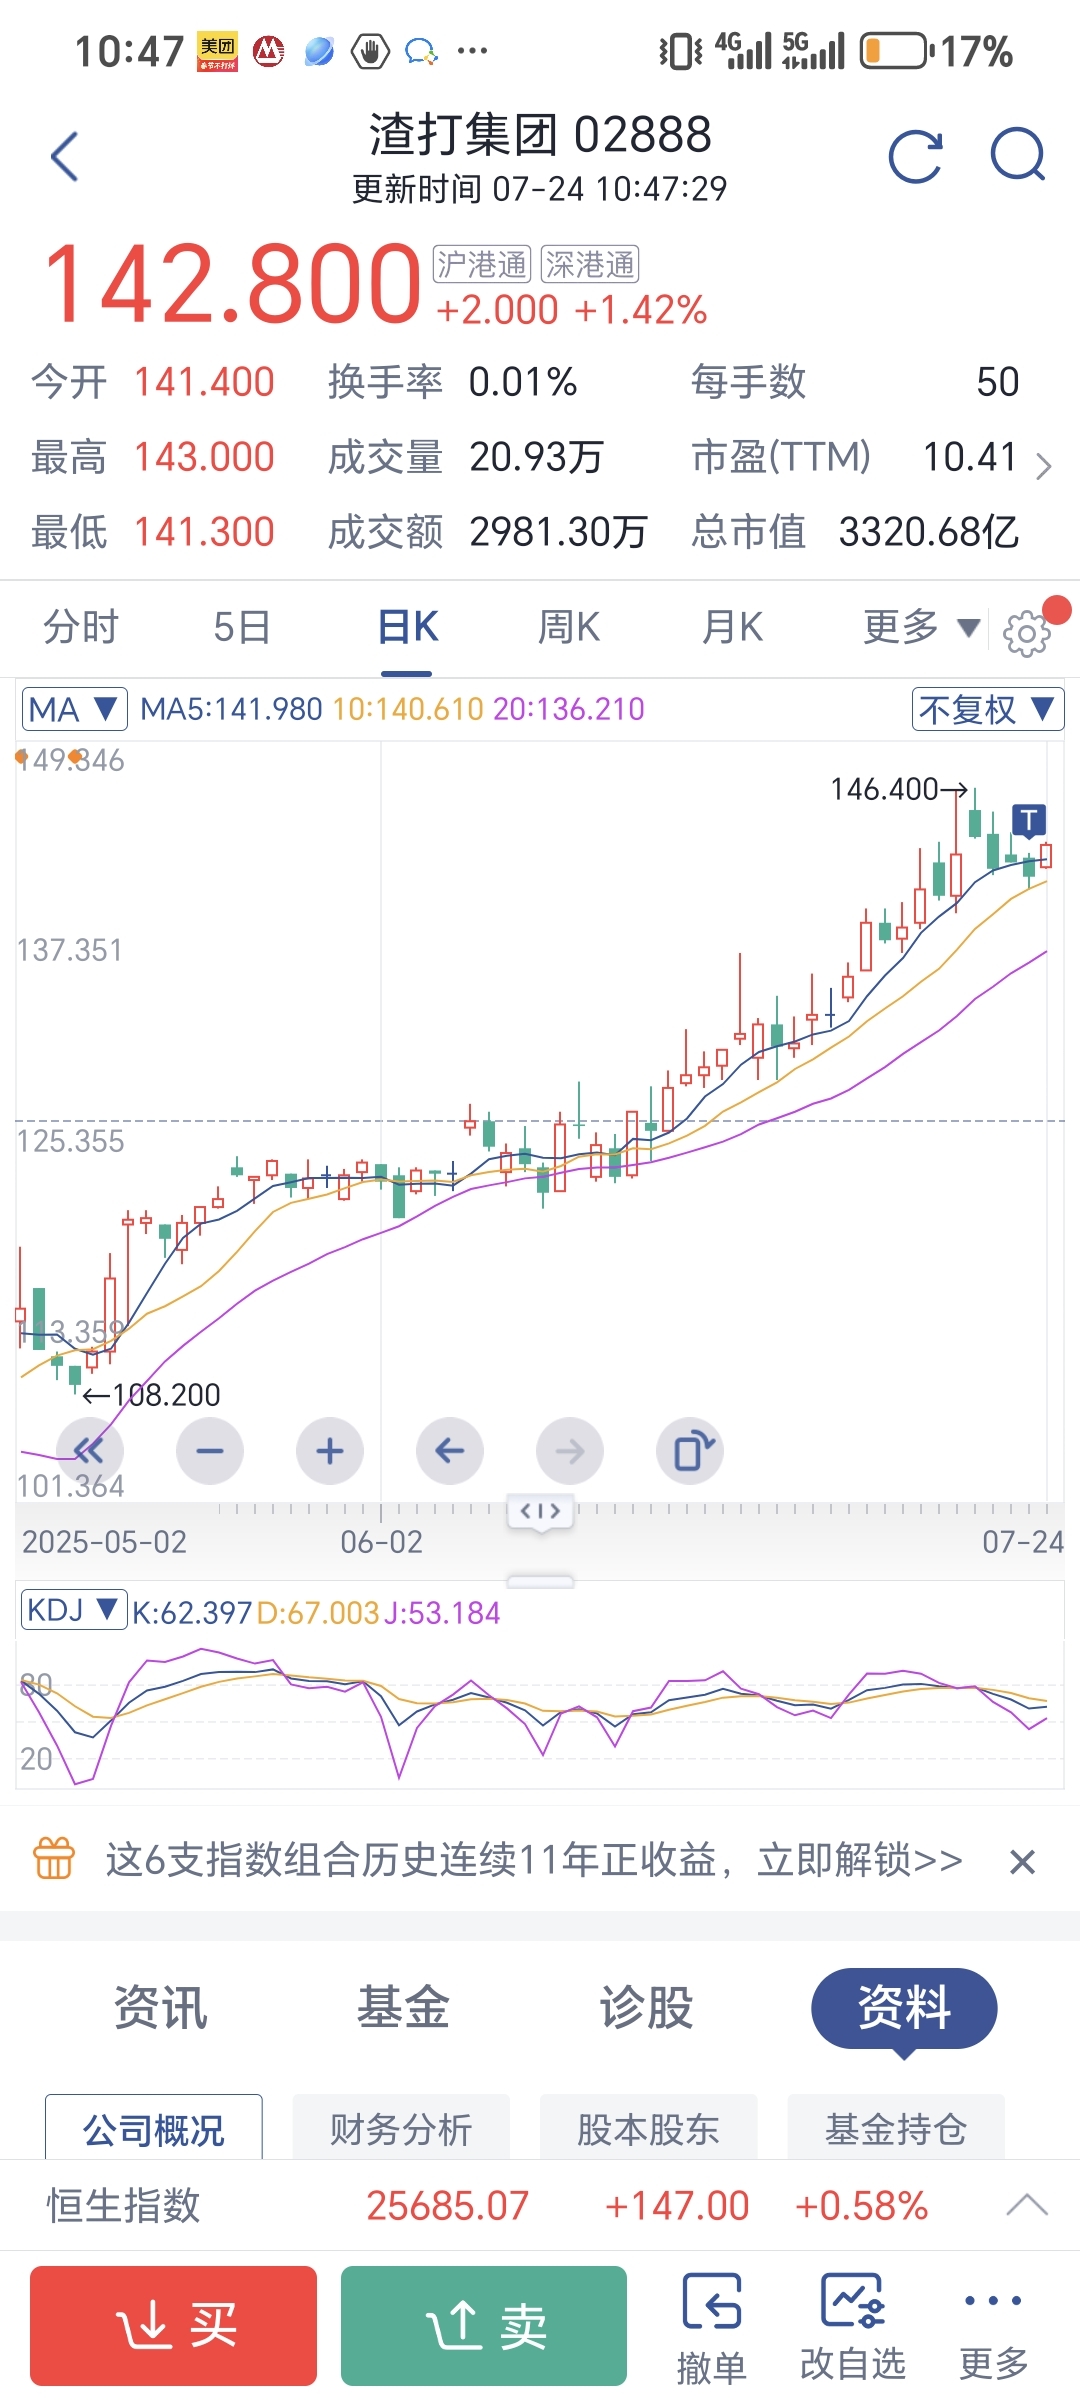1080x2400 pixels.
Task: Open 财务分析 financial analysis sub-tab
Action: coord(401,2128)
